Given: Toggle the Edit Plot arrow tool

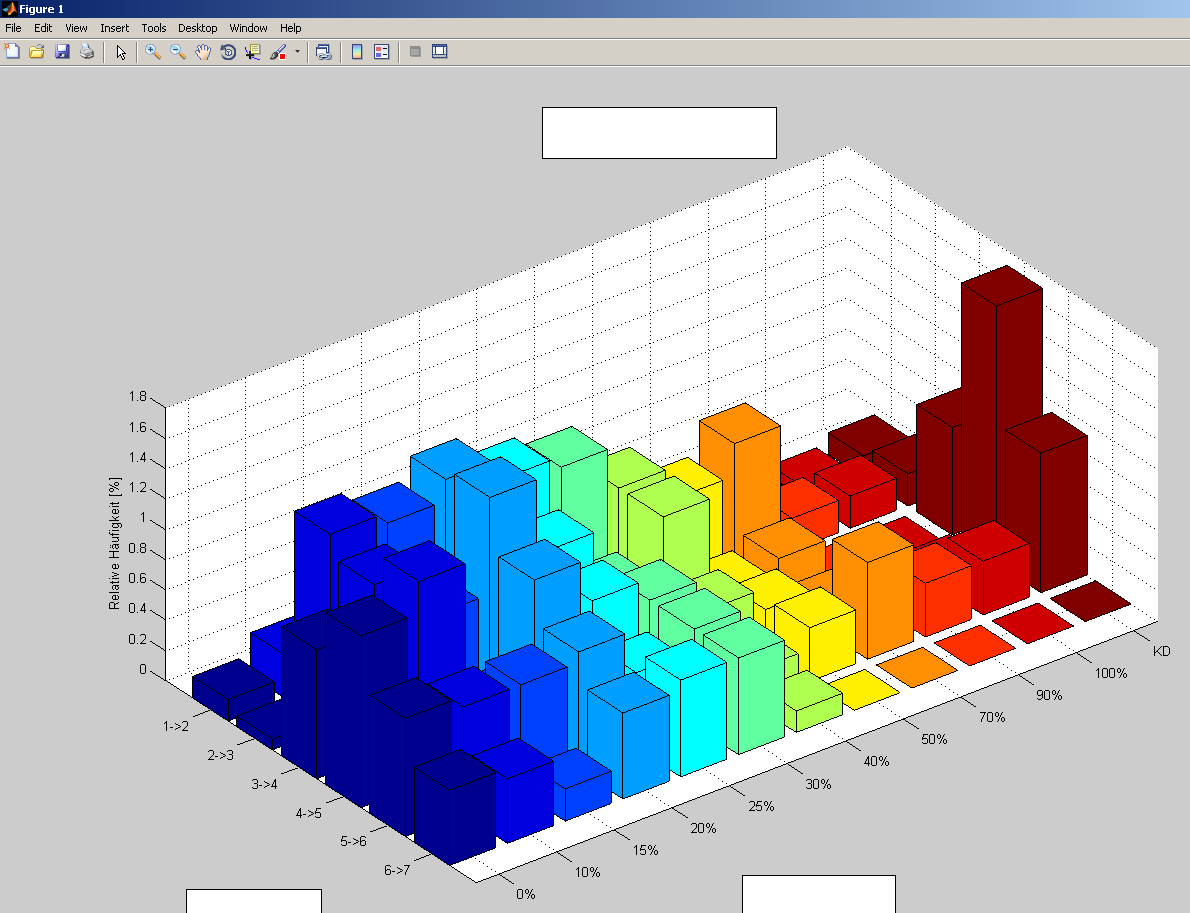Looking at the screenshot, I should click(121, 51).
